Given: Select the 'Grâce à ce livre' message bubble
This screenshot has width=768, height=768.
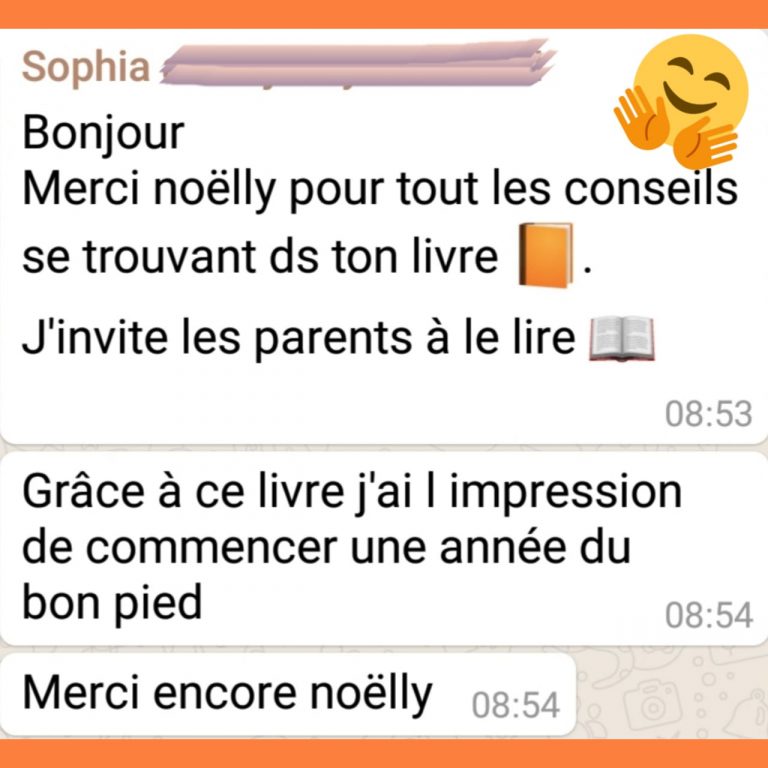Looking at the screenshot, I should [x=384, y=549].
